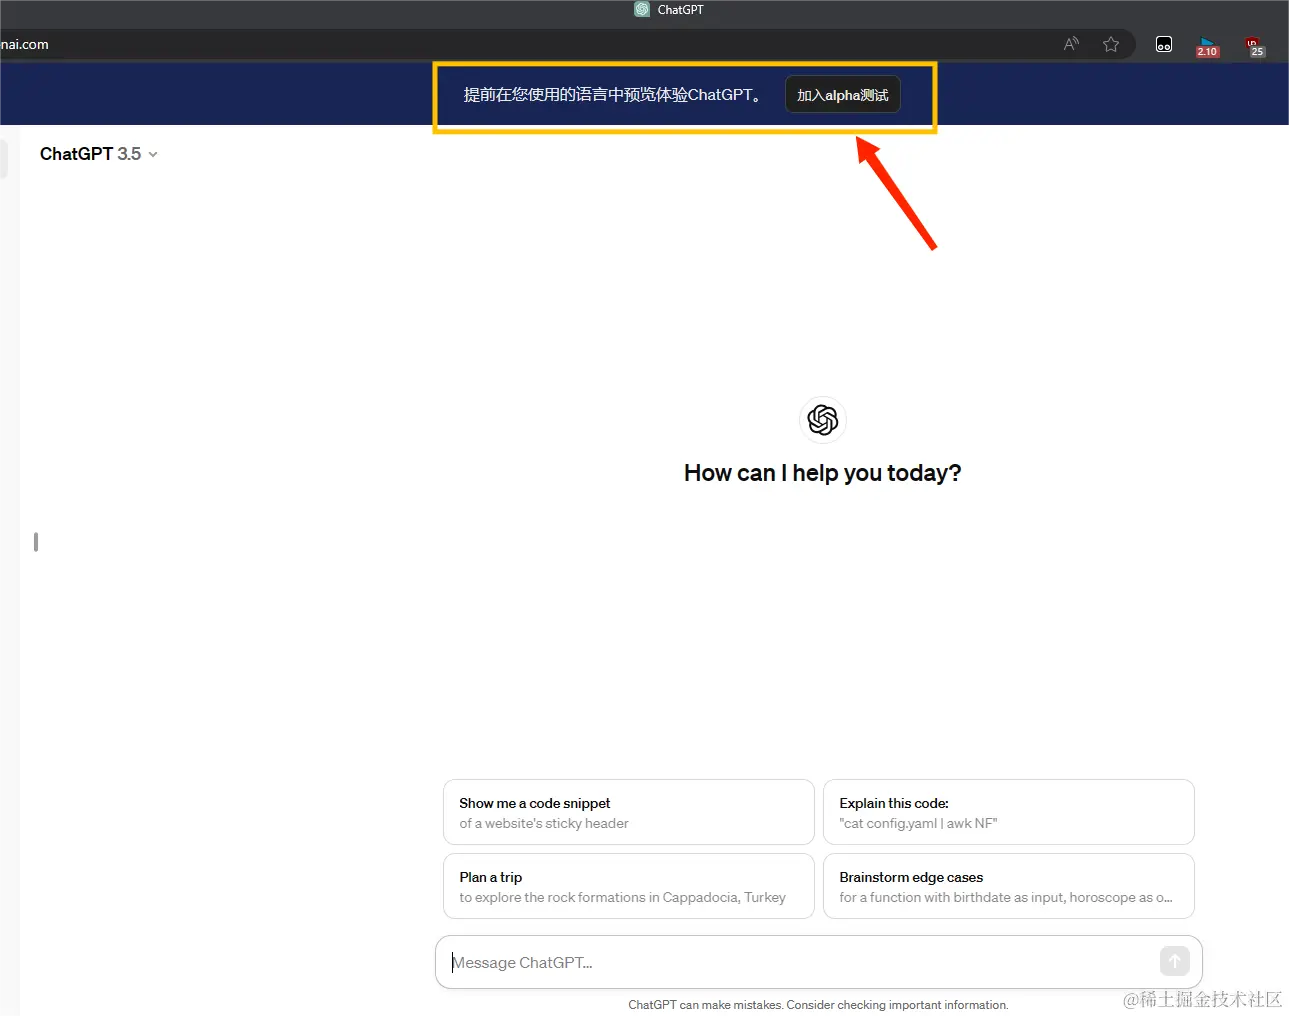1289x1016 pixels.
Task: Click the robot-face extension icon in toolbar
Action: point(1164,44)
